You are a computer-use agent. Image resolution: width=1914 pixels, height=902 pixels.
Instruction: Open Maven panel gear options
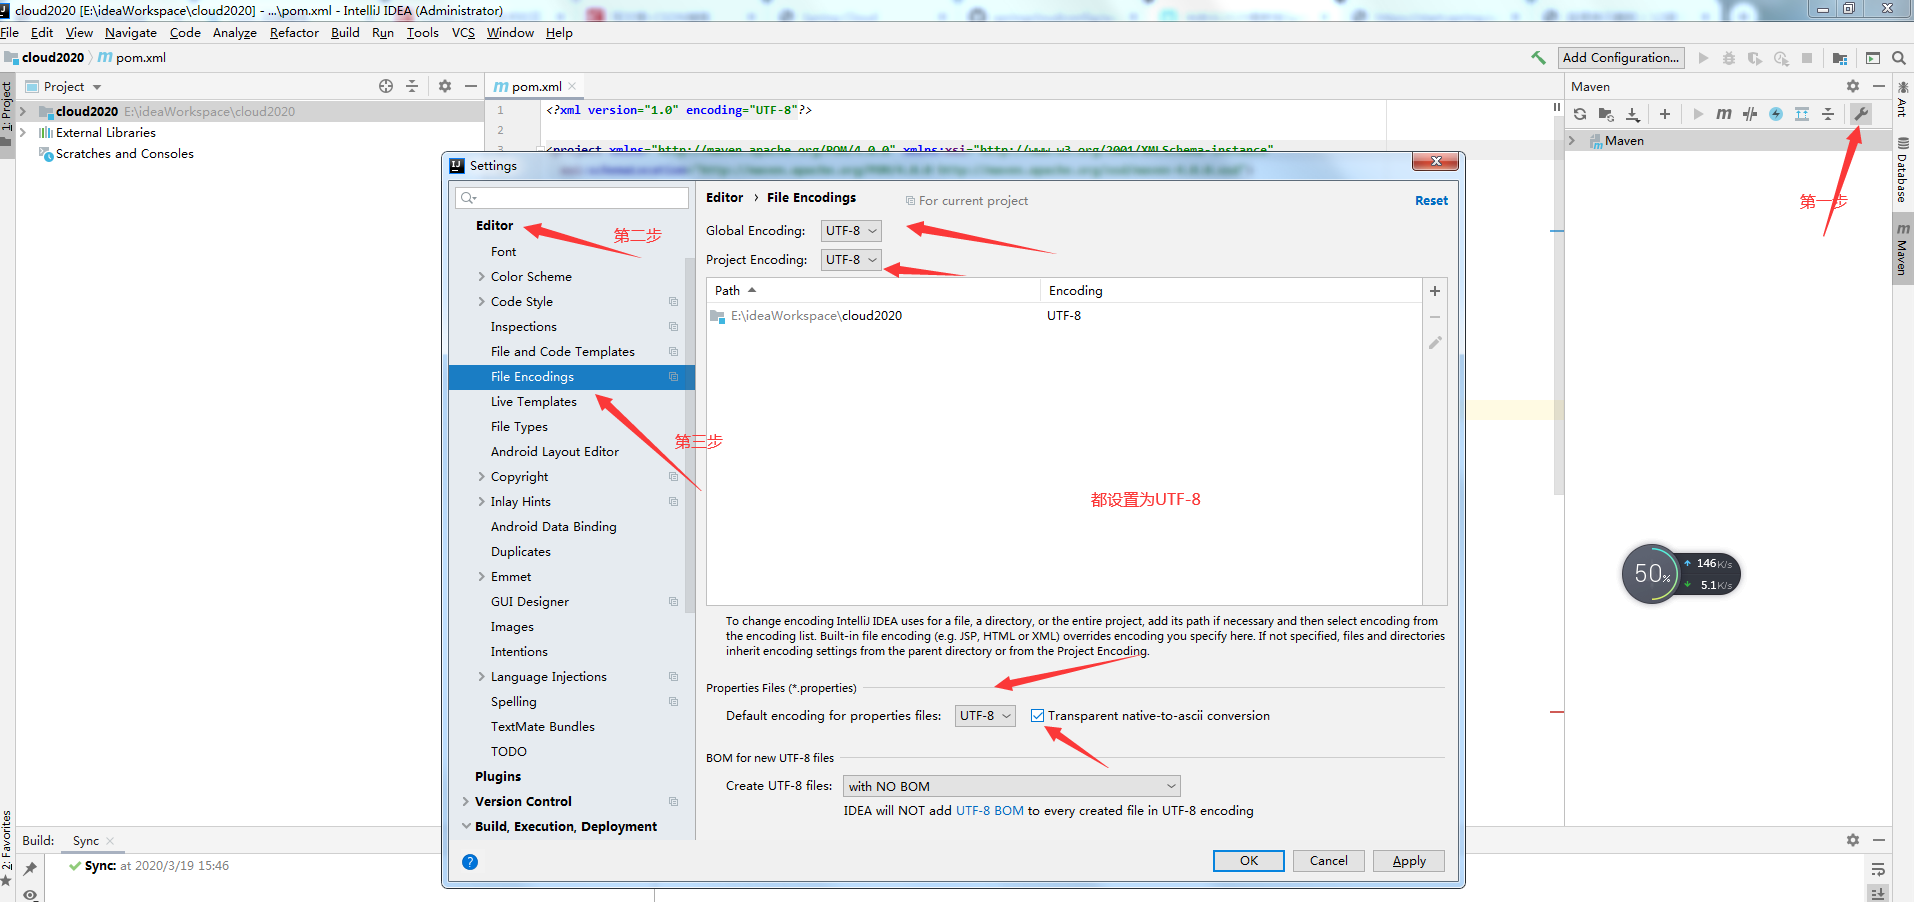pyautogui.click(x=1853, y=86)
